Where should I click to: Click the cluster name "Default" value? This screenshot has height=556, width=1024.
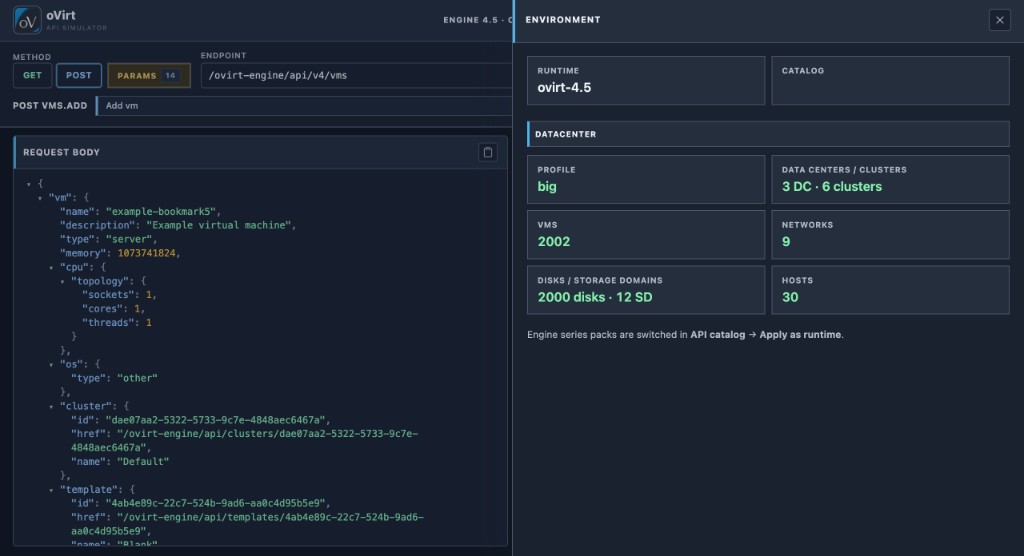(143, 462)
